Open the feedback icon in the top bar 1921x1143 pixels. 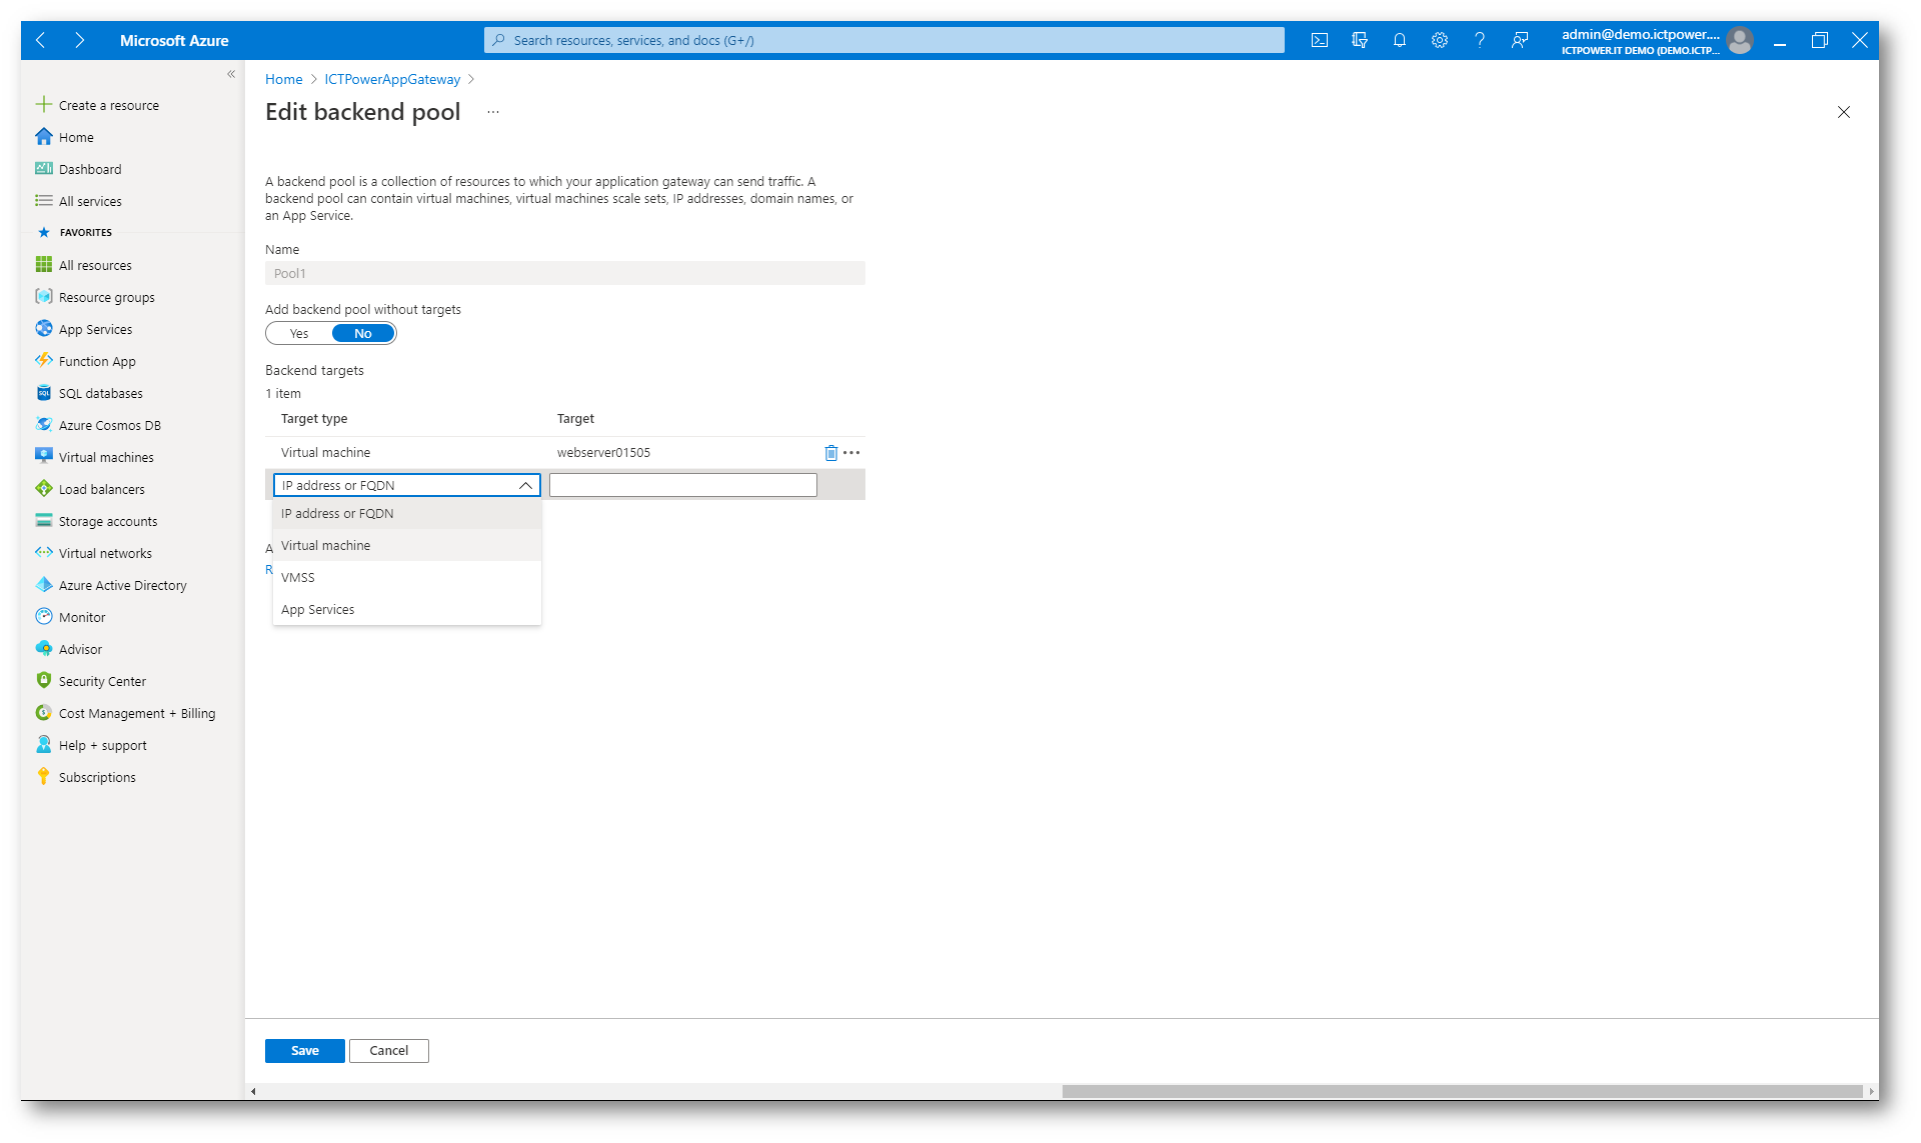point(1519,40)
